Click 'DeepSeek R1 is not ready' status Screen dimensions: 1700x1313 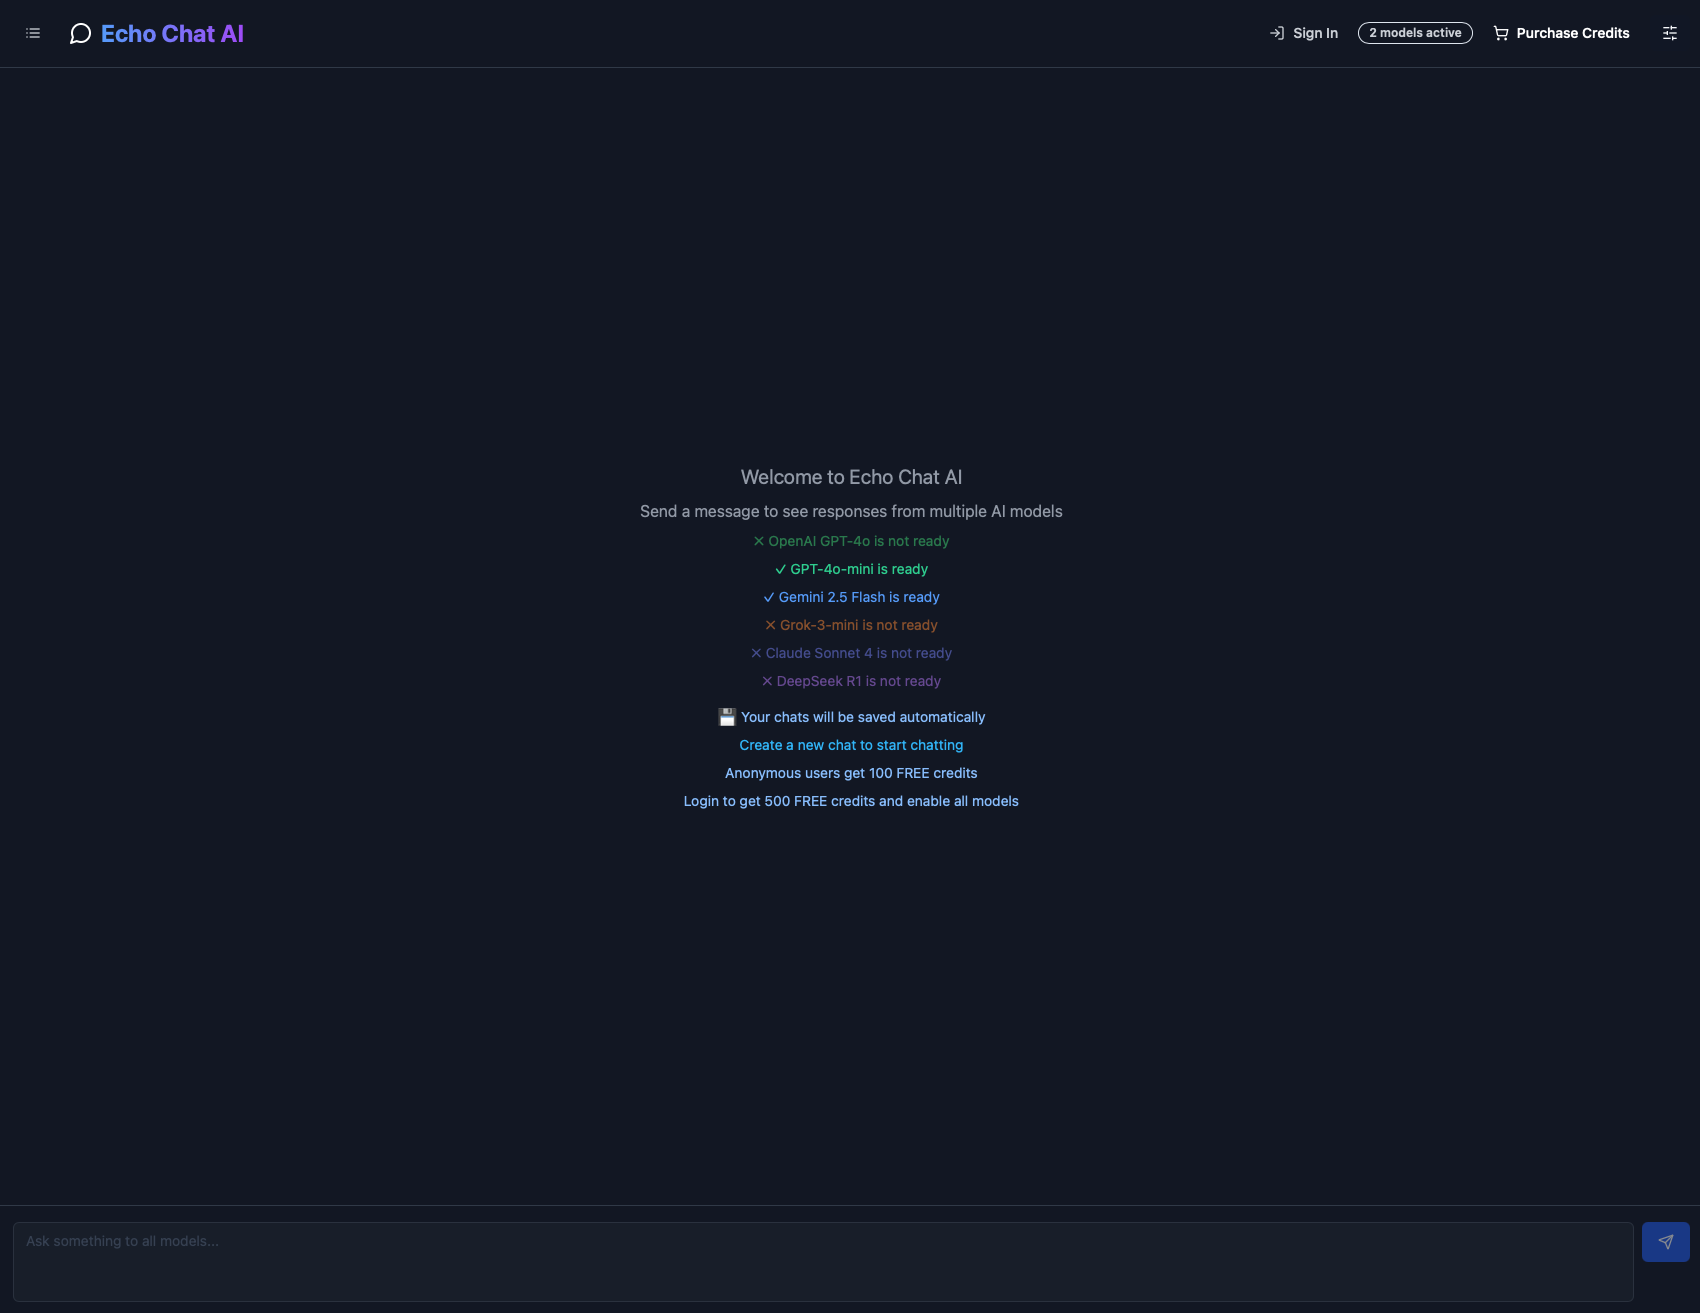851,681
